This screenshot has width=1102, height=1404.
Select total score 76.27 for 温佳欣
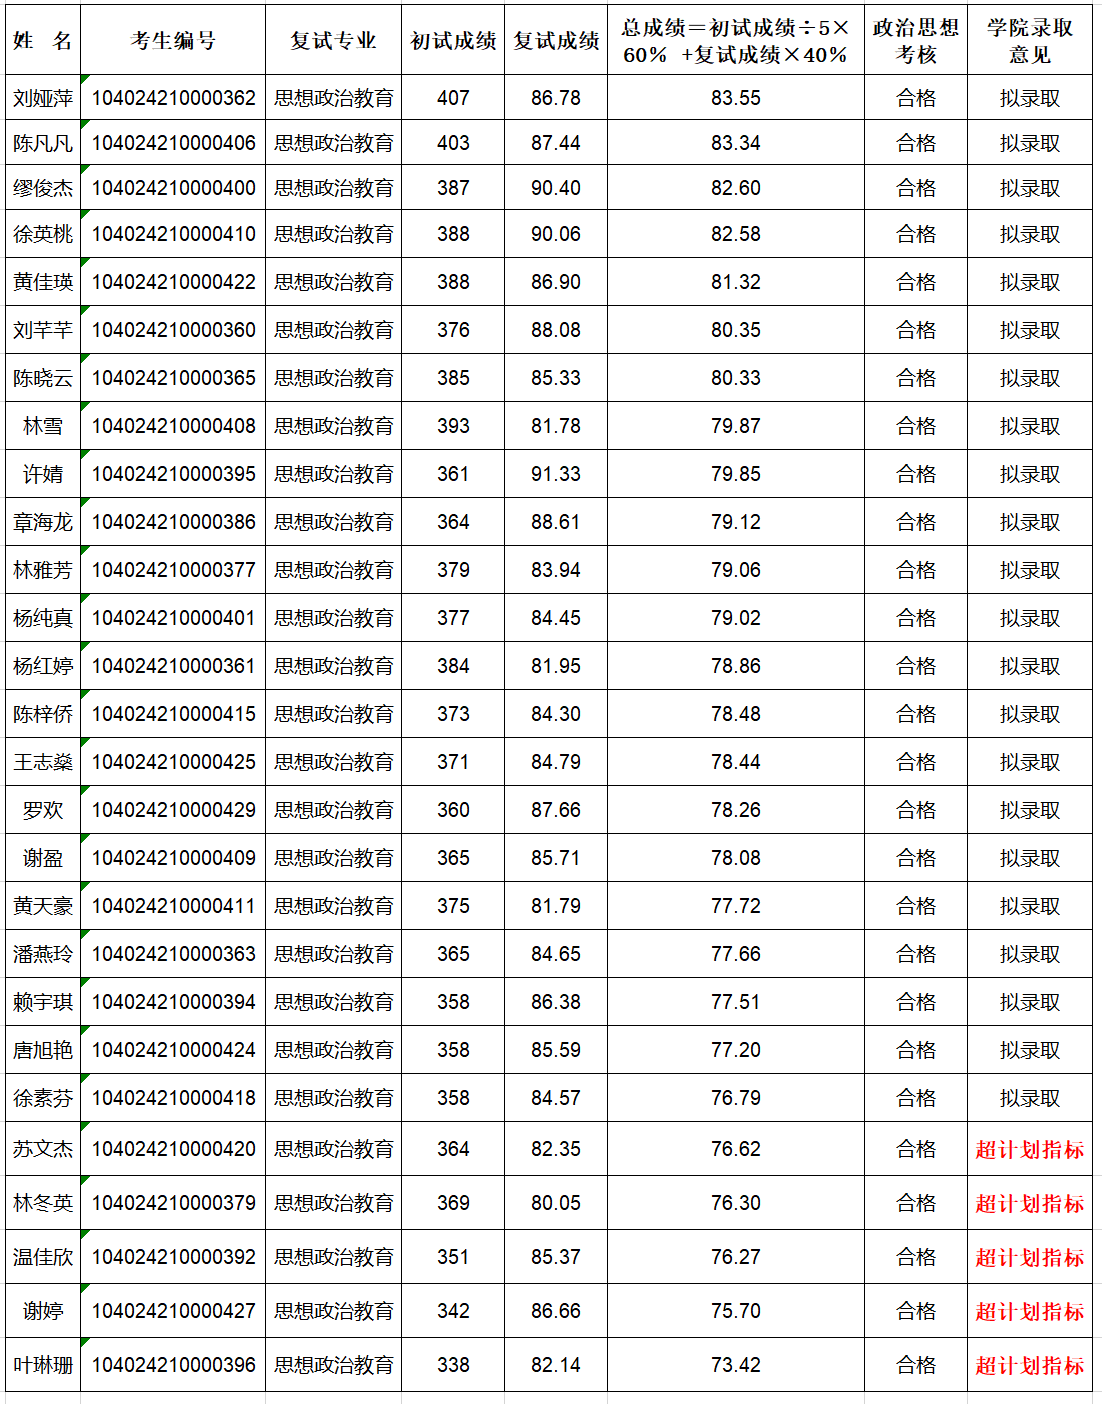pyautogui.click(x=735, y=1257)
